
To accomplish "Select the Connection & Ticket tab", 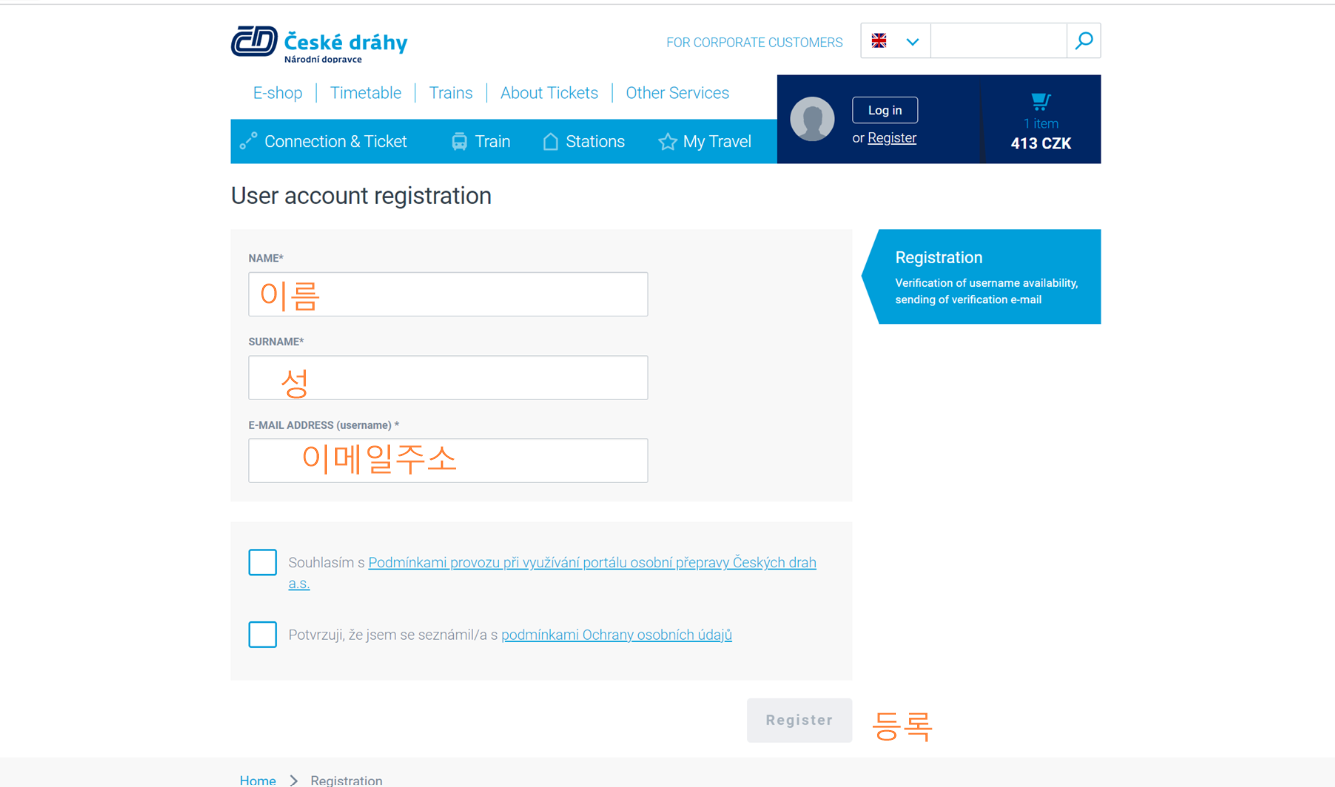I will (323, 142).
